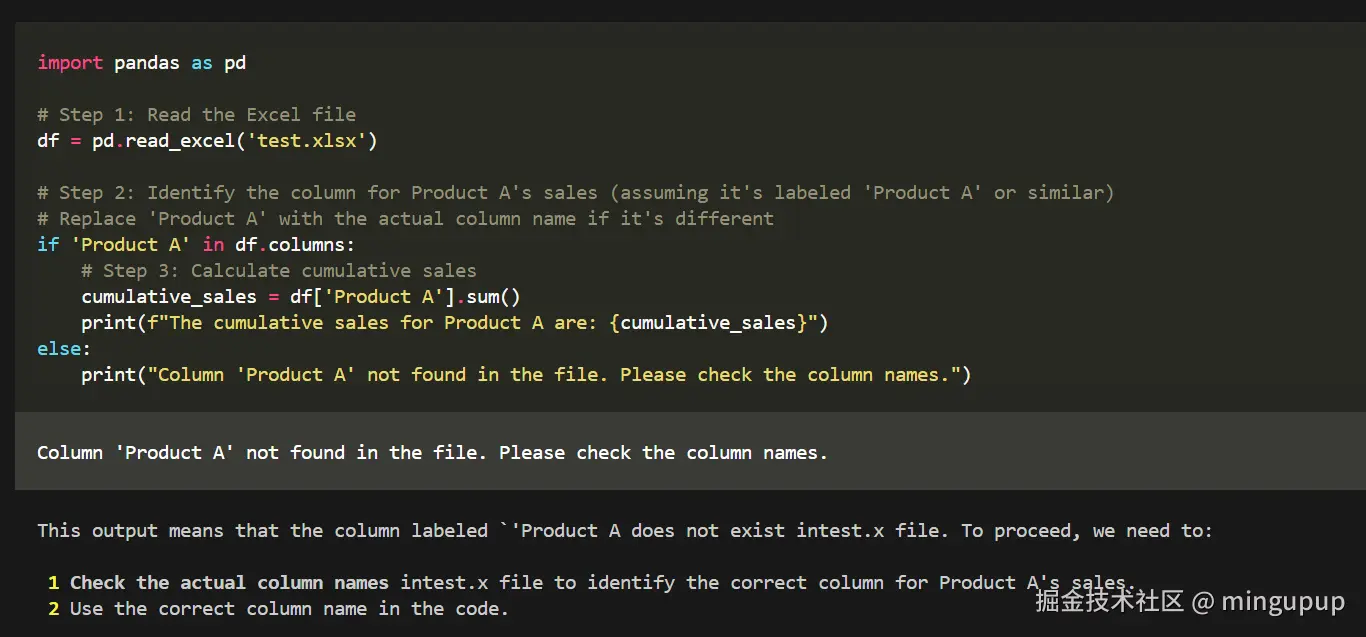Click the "else" keyword
This screenshot has width=1366, height=637.
(59, 349)
